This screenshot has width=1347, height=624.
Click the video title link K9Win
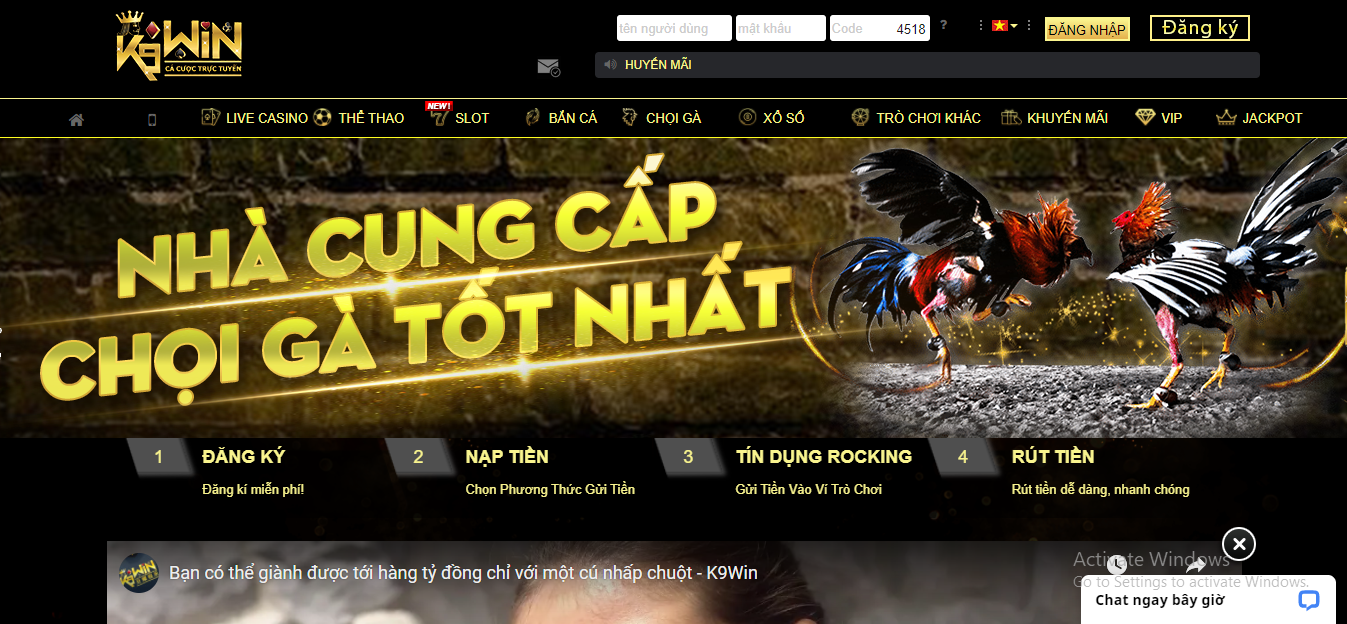pyautogui.click(x=464, y=573)
